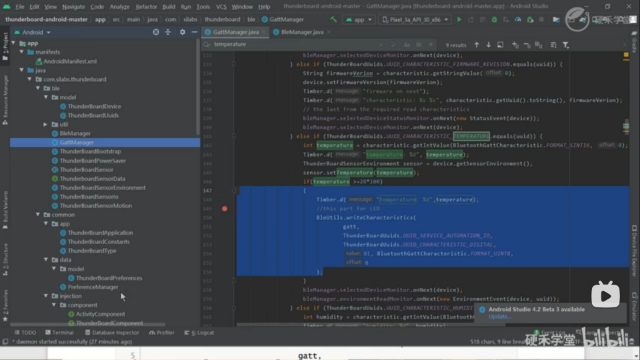The height and width of the screenshot is (360, 640).
Task: Toggle Words (W) search option
Action: tap(418, 44)
